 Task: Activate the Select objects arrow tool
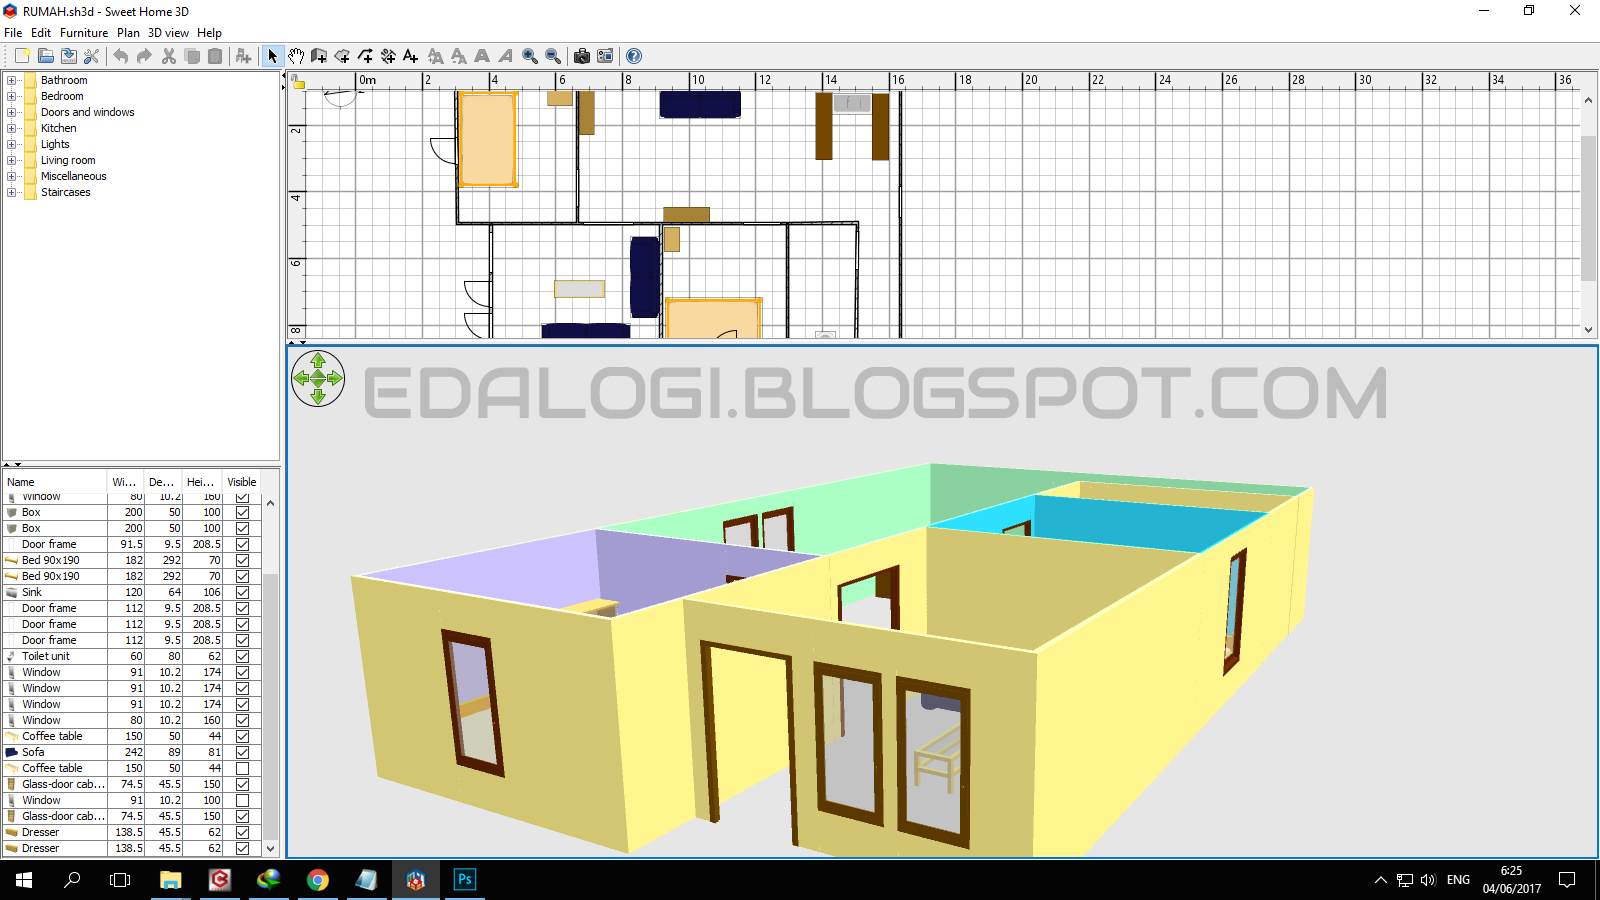[x=272, y=56]
